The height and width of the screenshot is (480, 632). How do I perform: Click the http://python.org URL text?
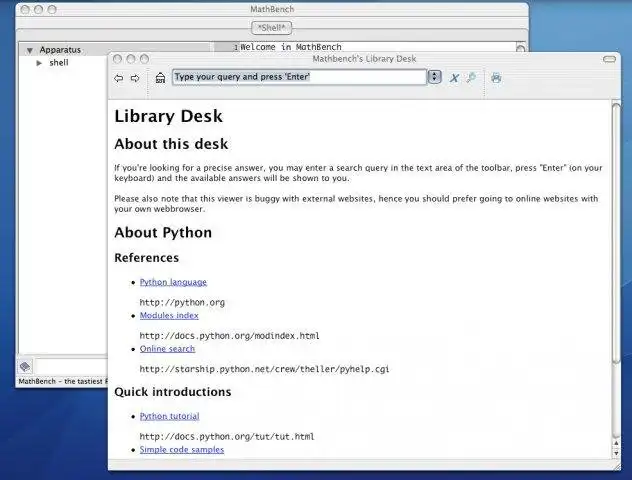tap(182, 302)
